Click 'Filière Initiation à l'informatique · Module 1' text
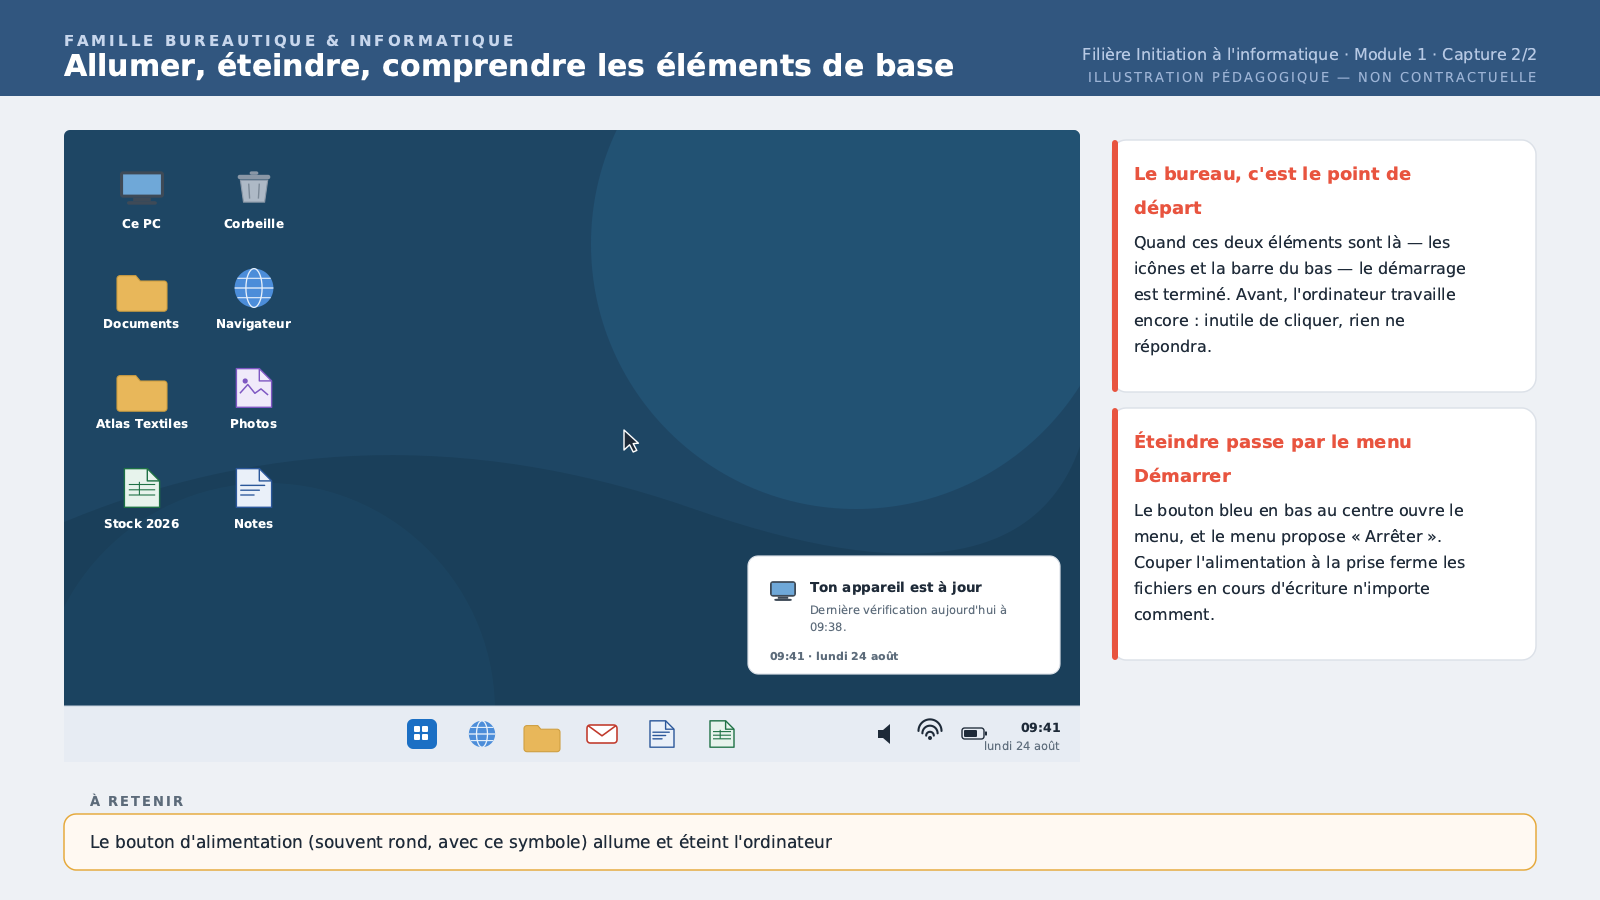 tap(1254, 55)
